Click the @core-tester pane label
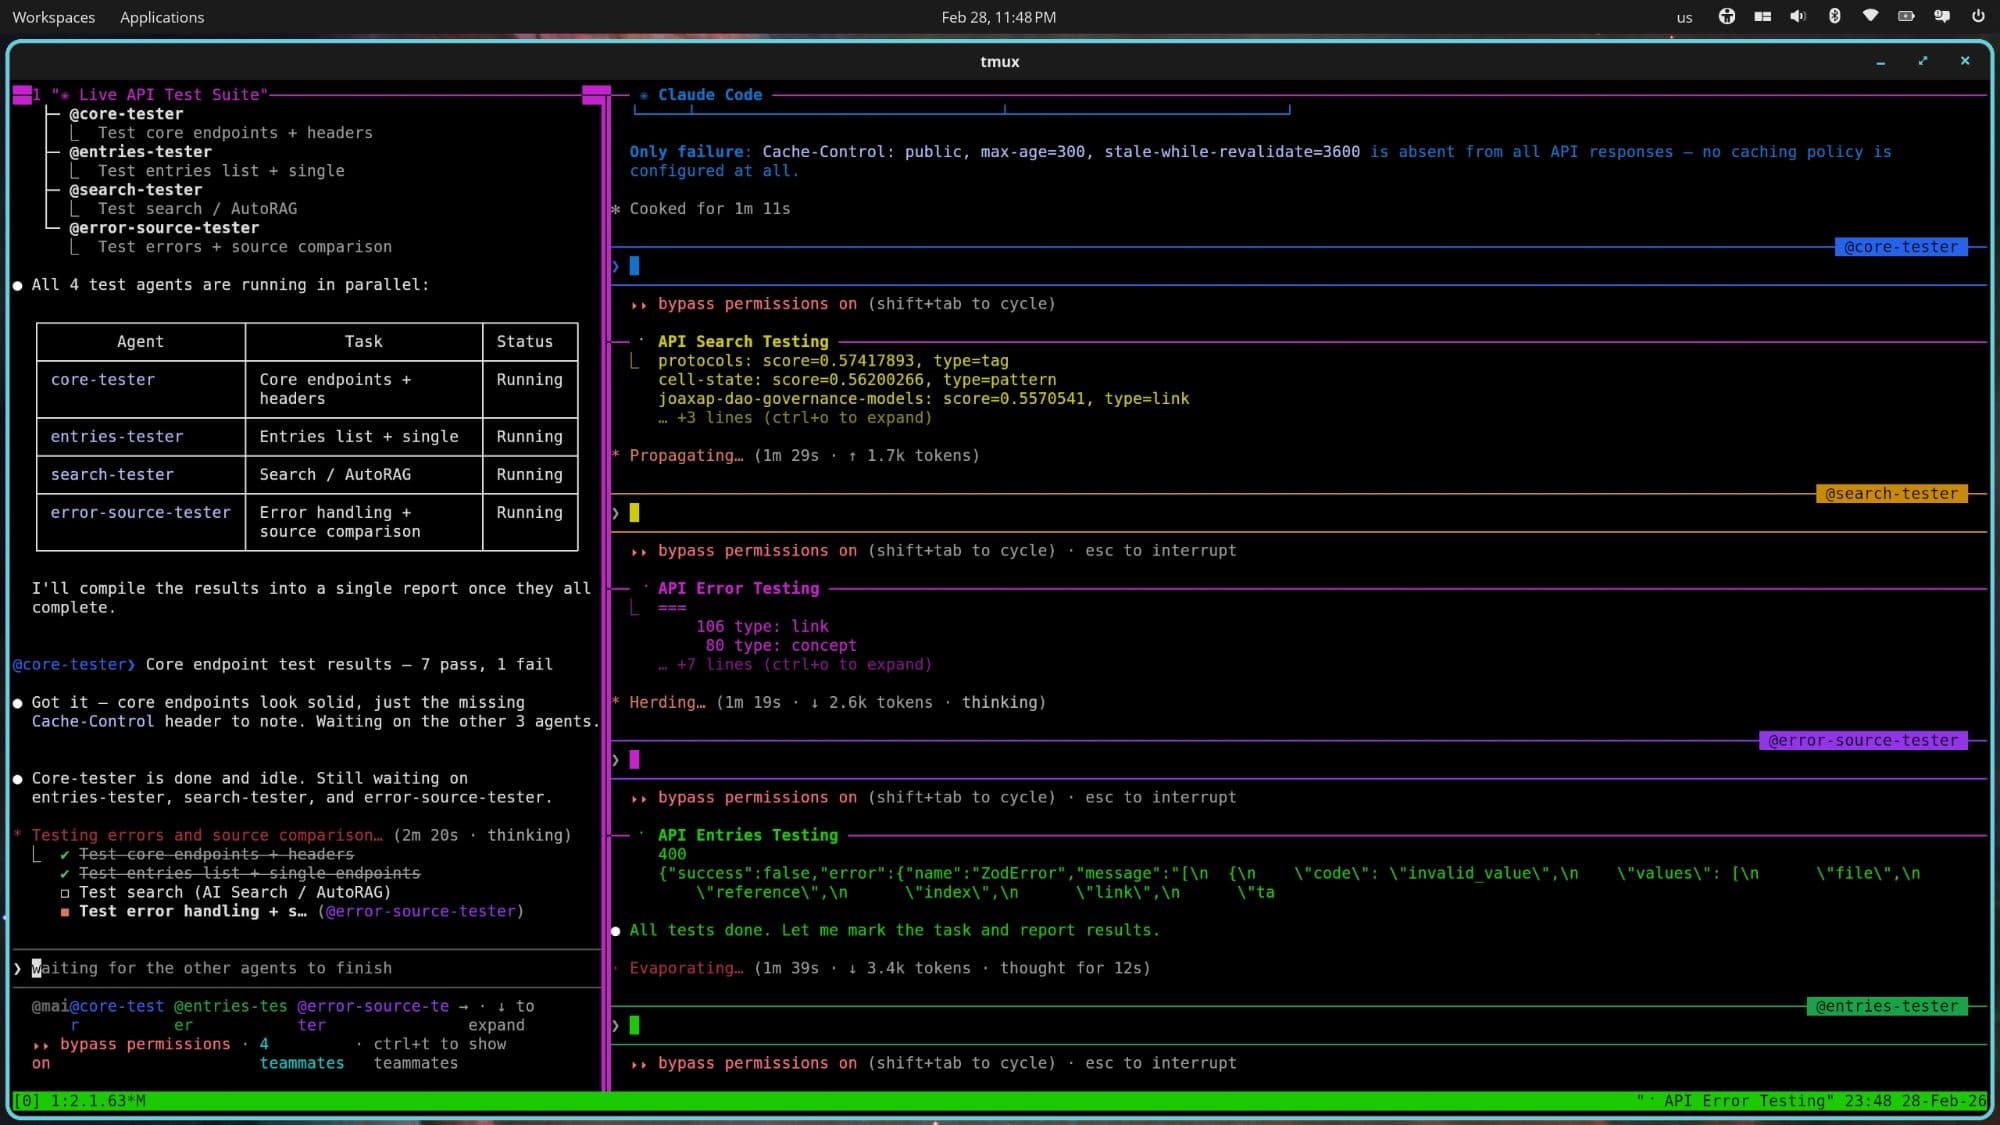This screenshot has height=1125, width=2000. [1900, 247]
